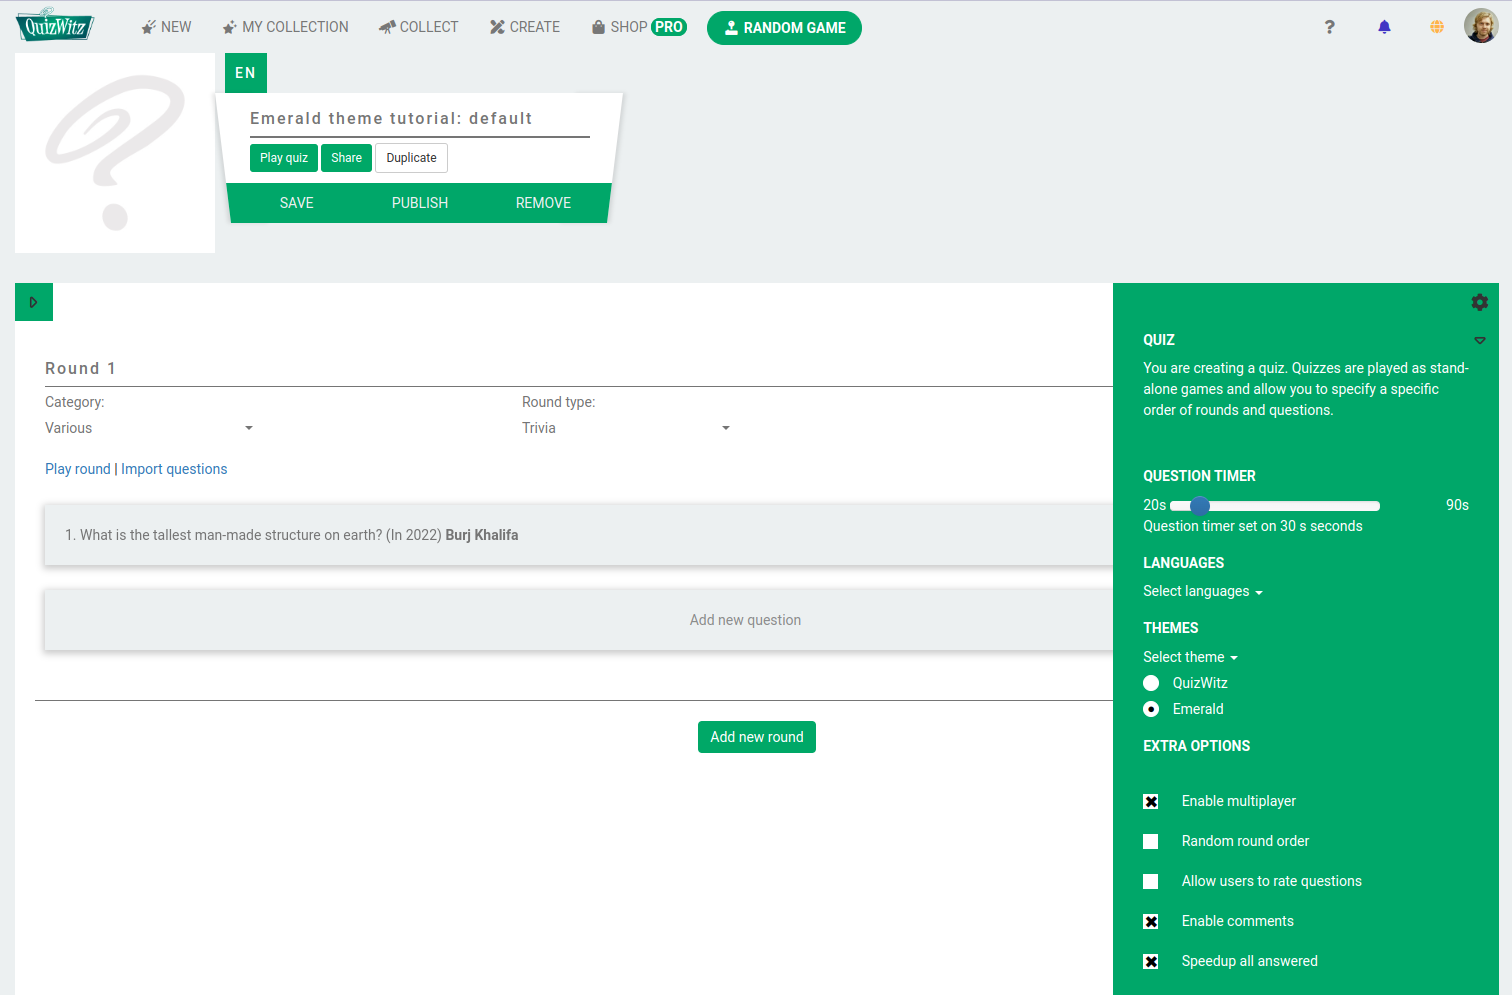Screen dimensions: 1512x995
Task: Open your profile avatar menu
Action: 1482,25
